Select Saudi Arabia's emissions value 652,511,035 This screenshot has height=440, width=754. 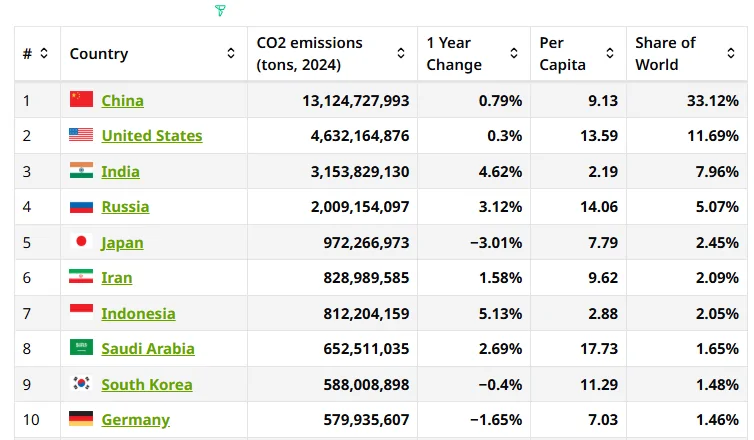(x=366, y=349)
